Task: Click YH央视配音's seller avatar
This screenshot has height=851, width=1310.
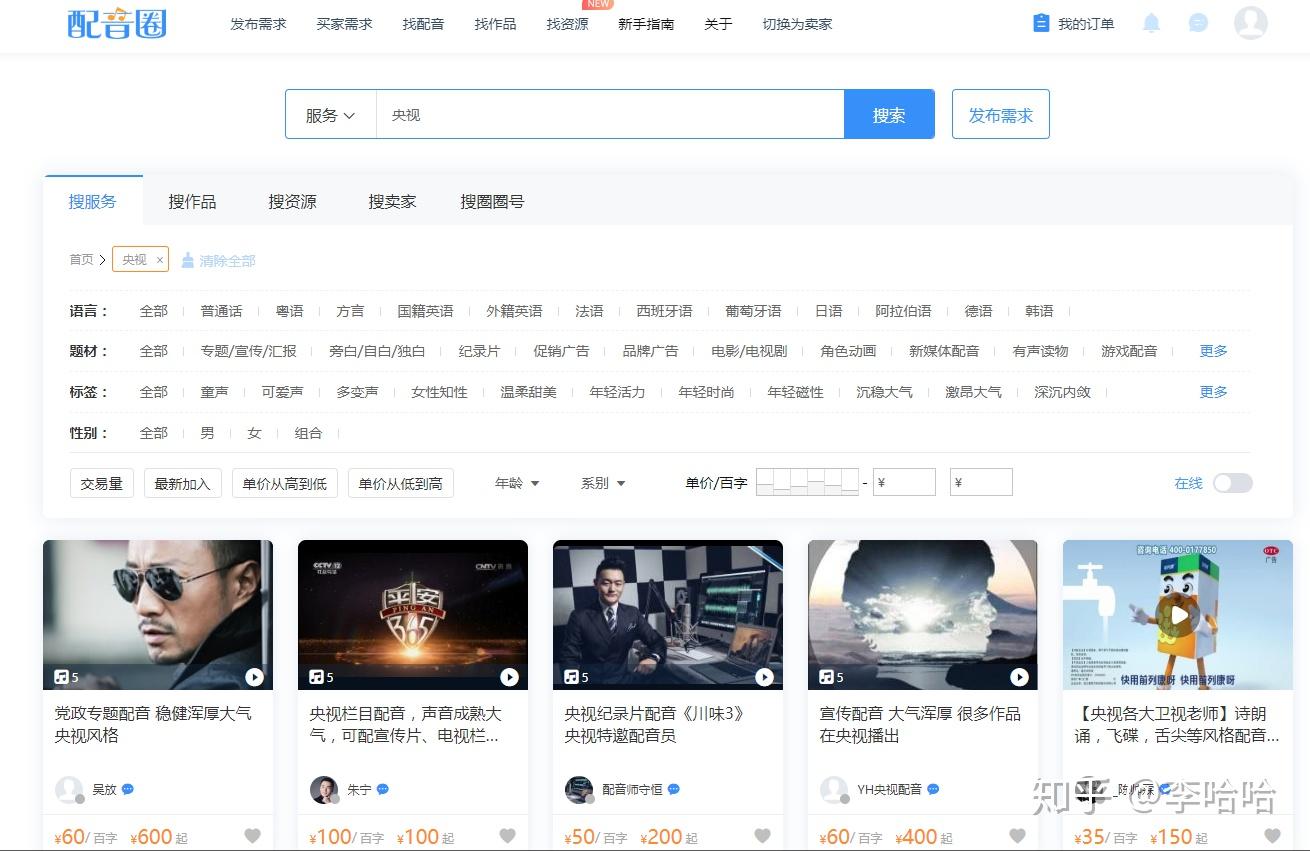Action: click(x=834, y=789)
